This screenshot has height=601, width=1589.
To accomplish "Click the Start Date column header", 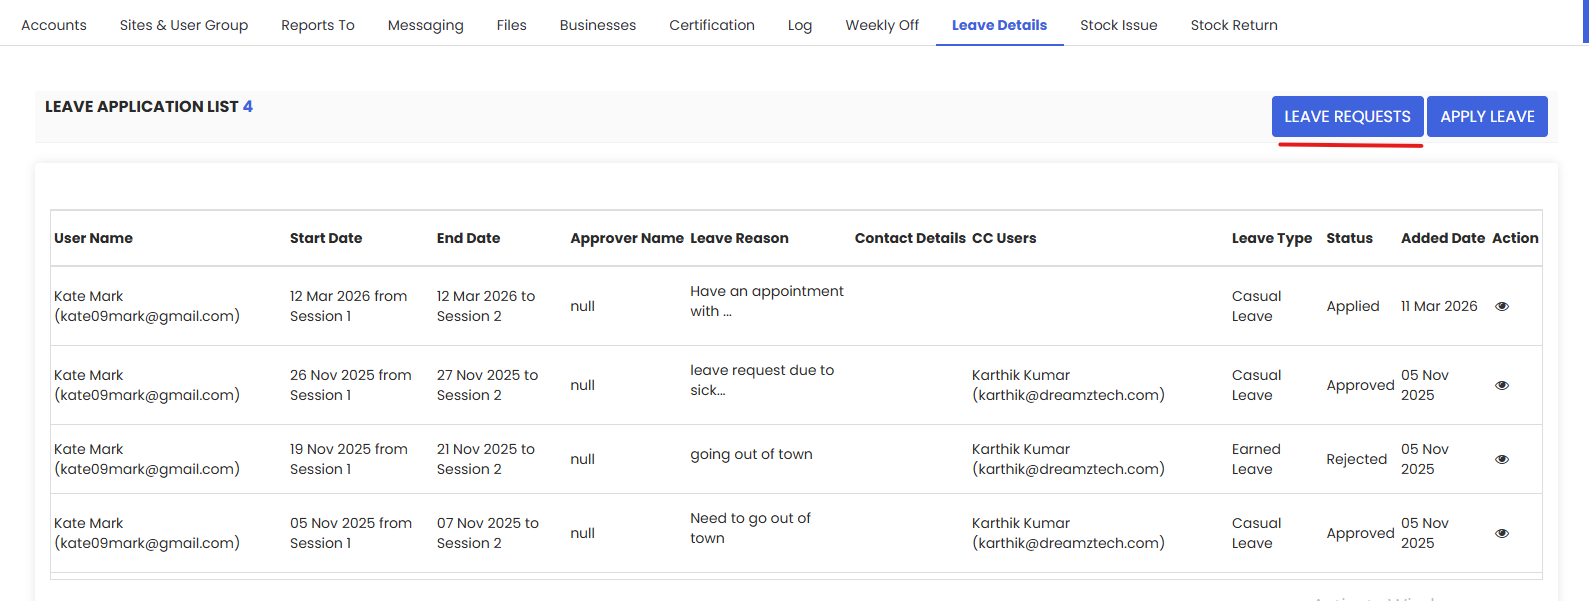I will point(326,238).
